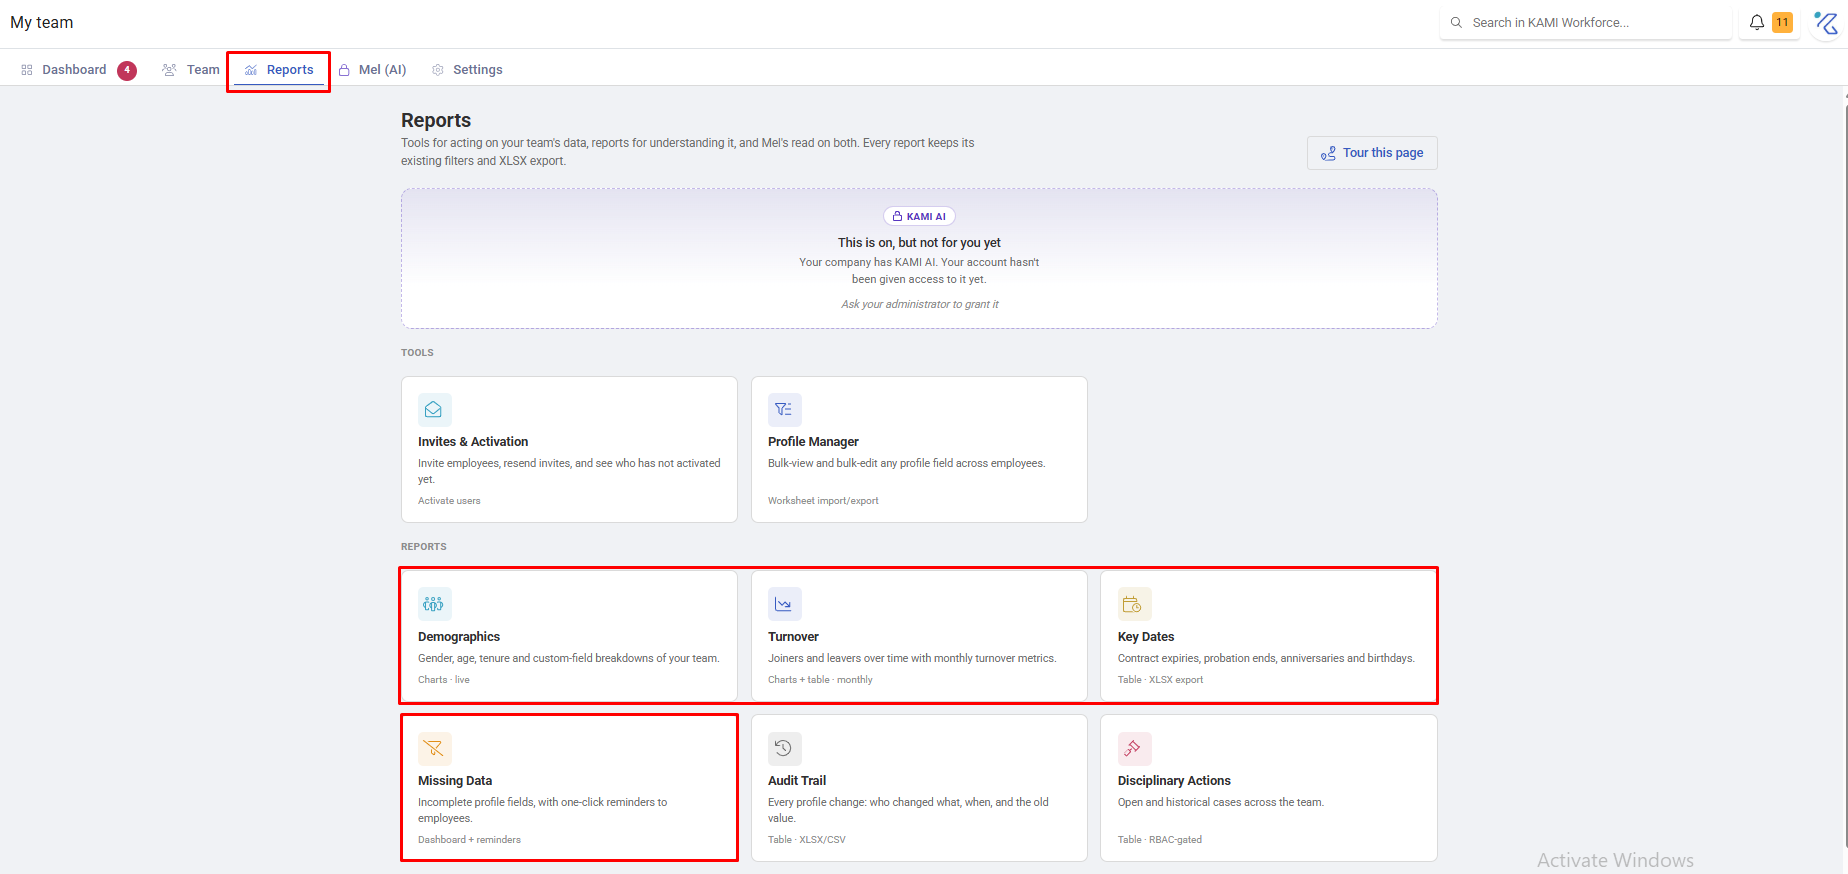Switch to the Team tab
The height and width of the screenshot is (874, 1848).
(x=191, y=70)
